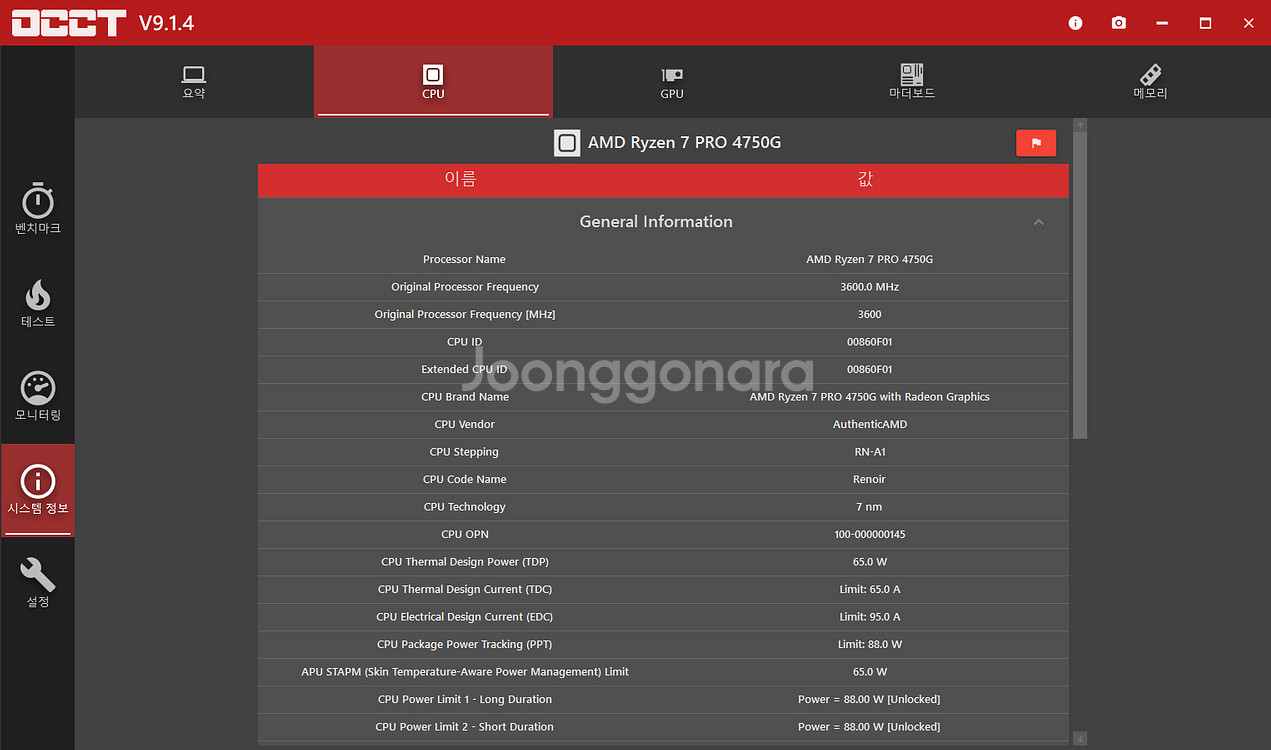Click the scrollbar up arrow
The height and width of the screenshot is (750, 1271).
pos(1079,124)
